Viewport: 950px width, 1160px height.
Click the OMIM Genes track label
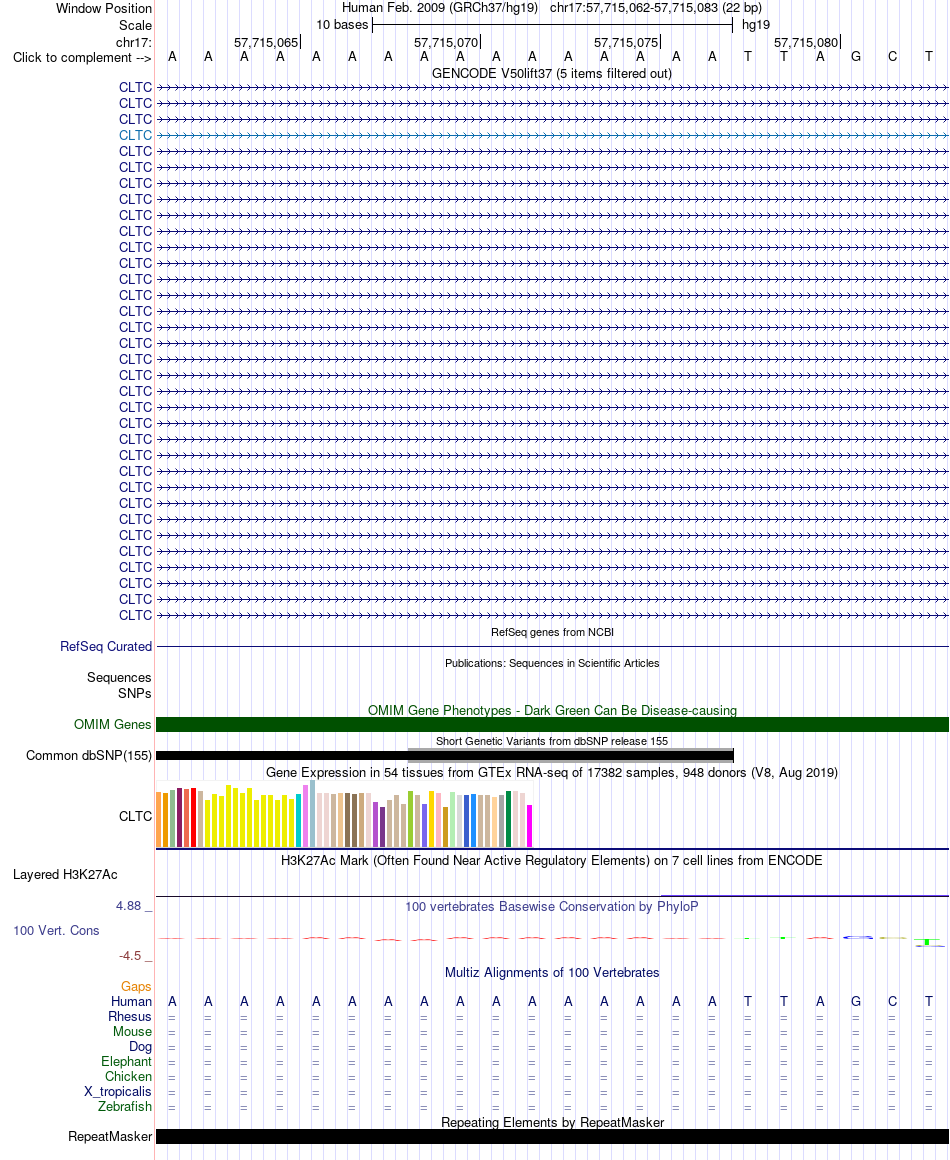tap(112, 725)
